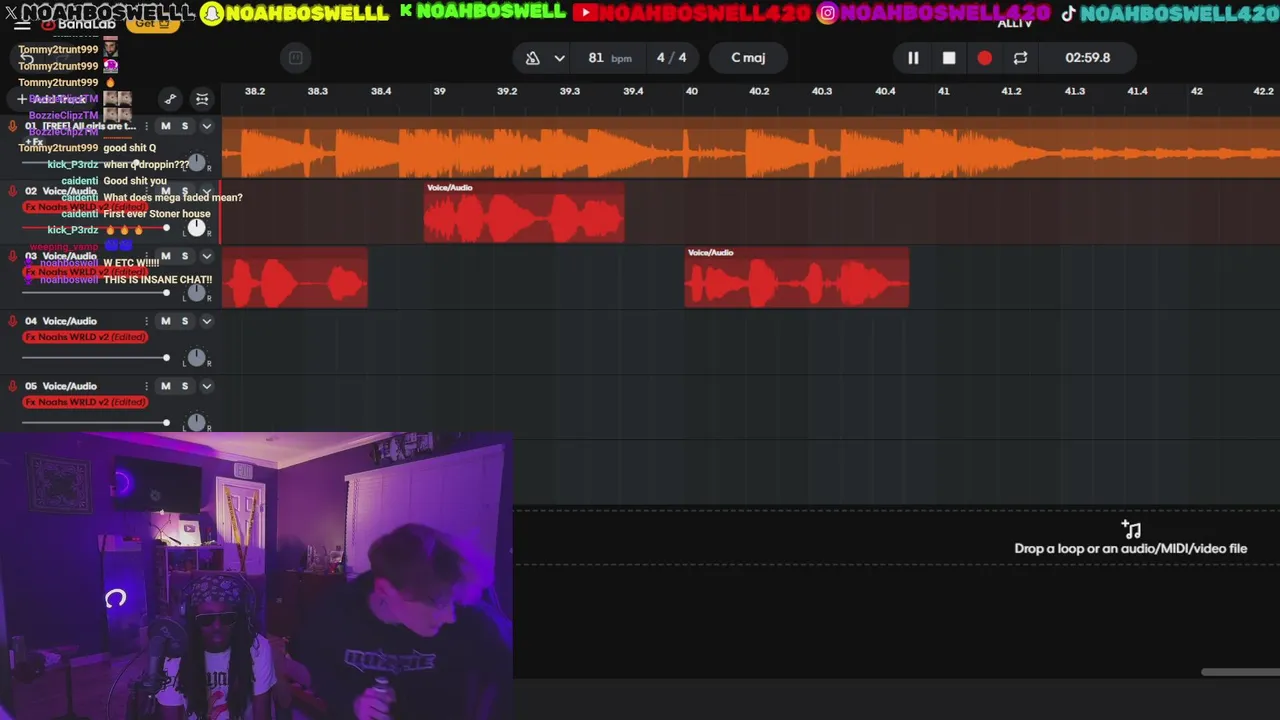Image resolution: width=1280 pixels, height=720 pixels.
Task: Open the C maj key selector
Action: 748,57
